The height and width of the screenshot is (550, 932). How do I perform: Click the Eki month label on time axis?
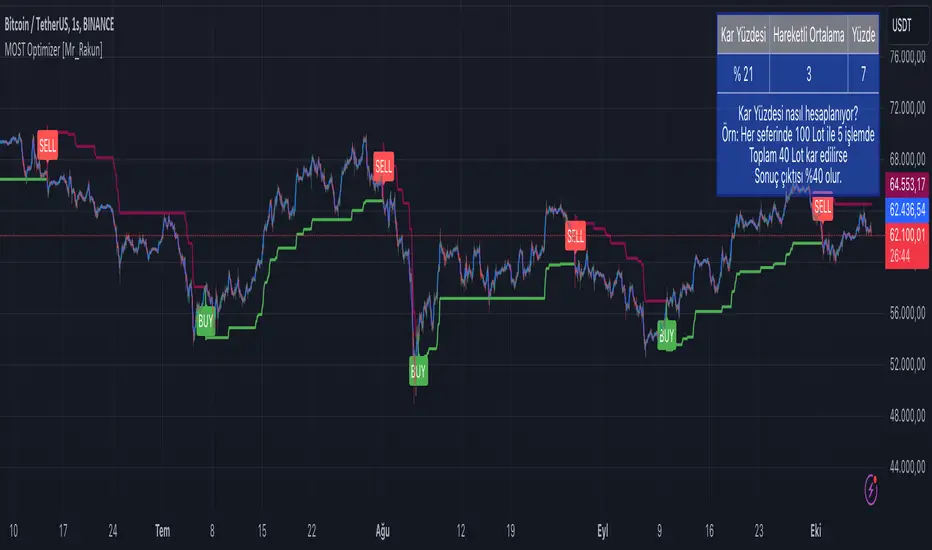tap(816, 531)
